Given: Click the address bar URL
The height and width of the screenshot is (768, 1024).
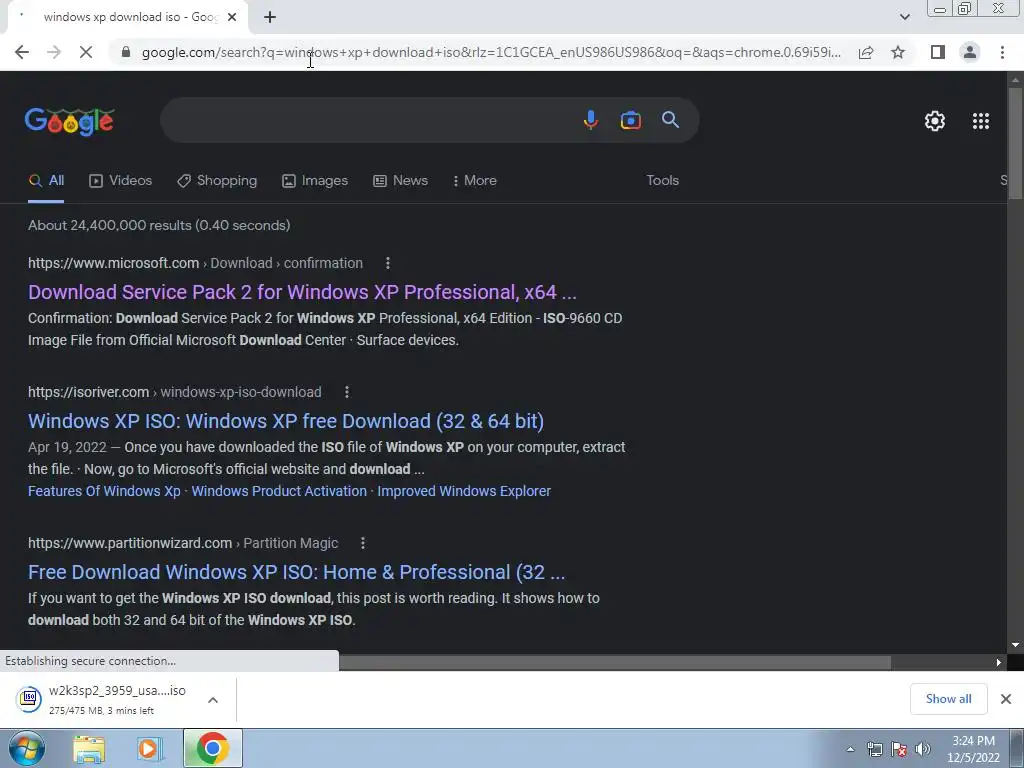Looking at the screenshot, I should [x=491, y=52].
